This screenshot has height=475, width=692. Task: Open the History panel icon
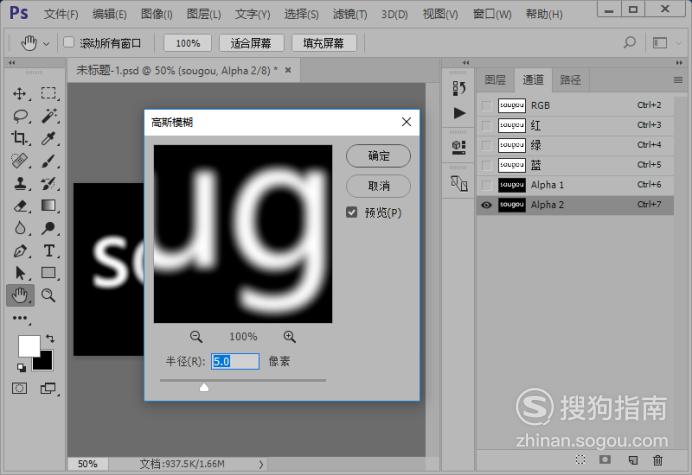pyautogui.click(x=459, y=88)
